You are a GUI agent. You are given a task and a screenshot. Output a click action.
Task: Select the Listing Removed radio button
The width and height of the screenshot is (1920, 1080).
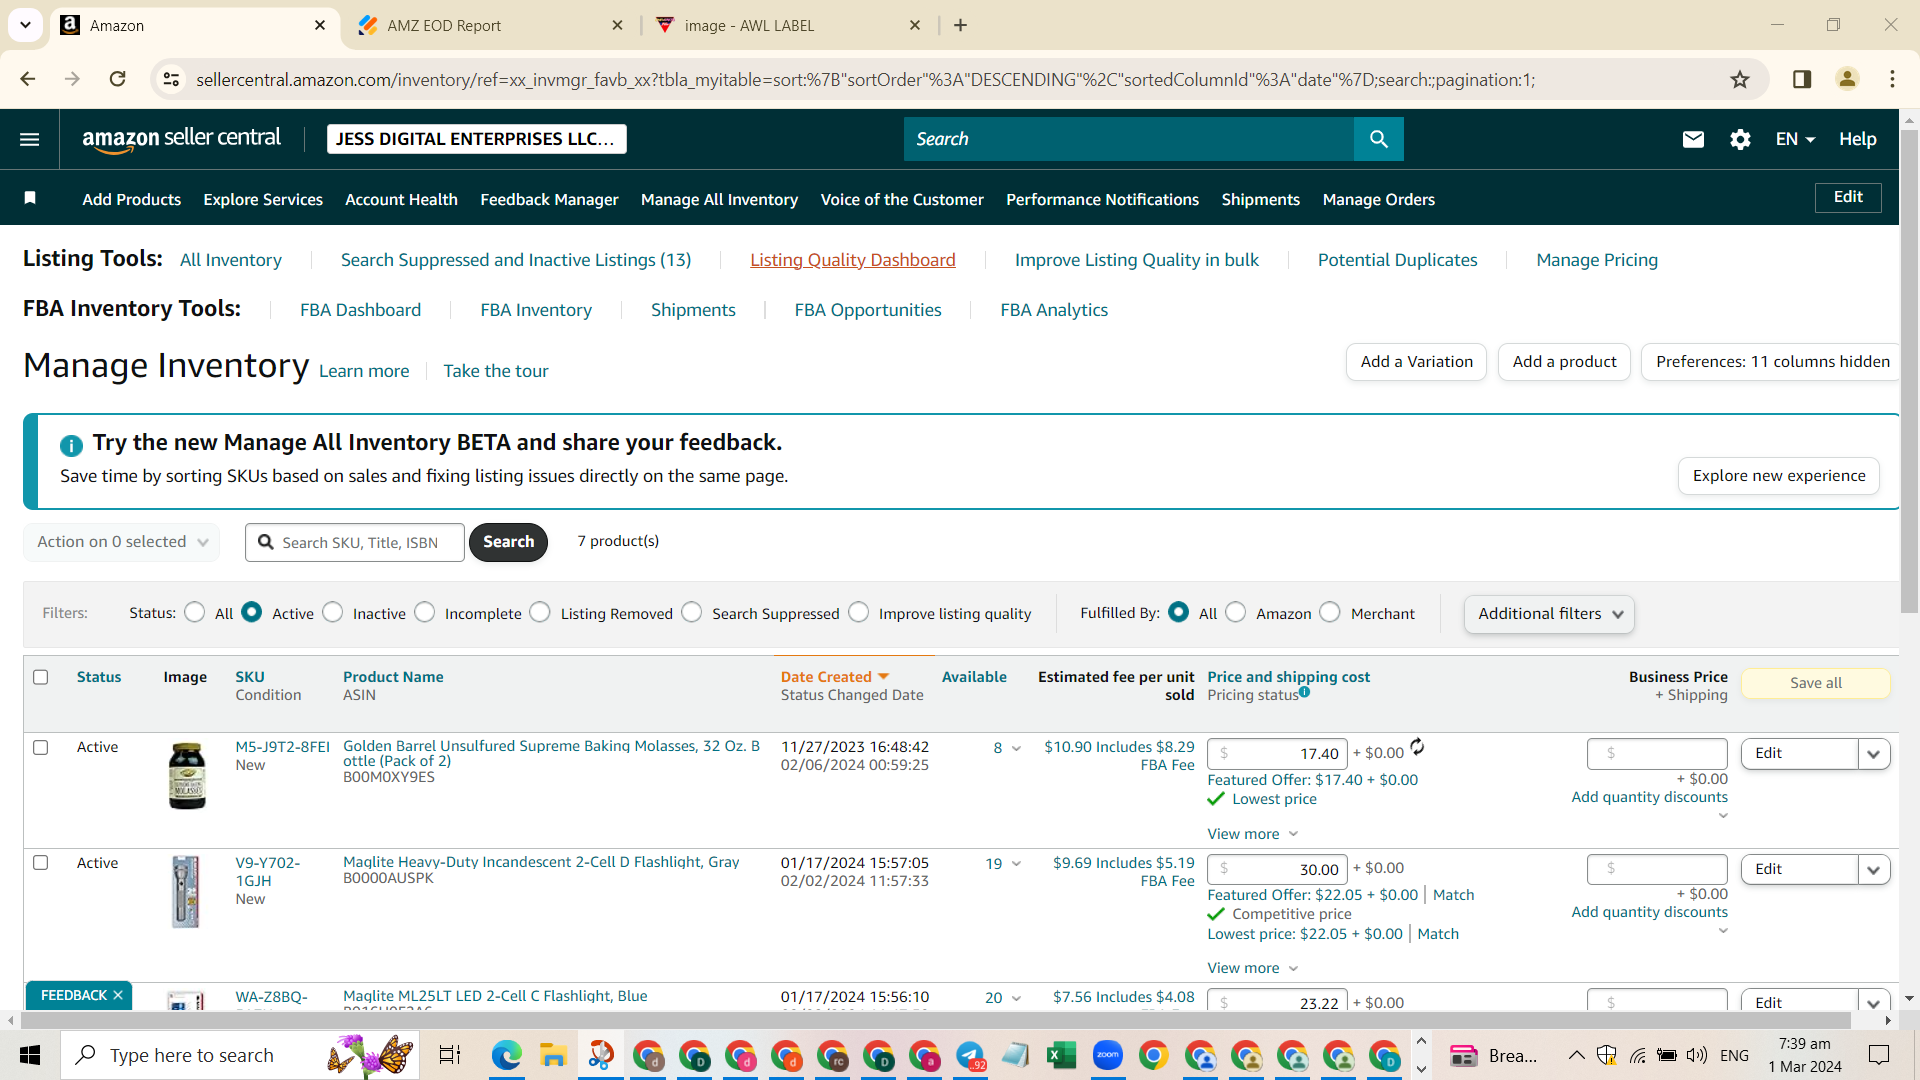point(540,612)
